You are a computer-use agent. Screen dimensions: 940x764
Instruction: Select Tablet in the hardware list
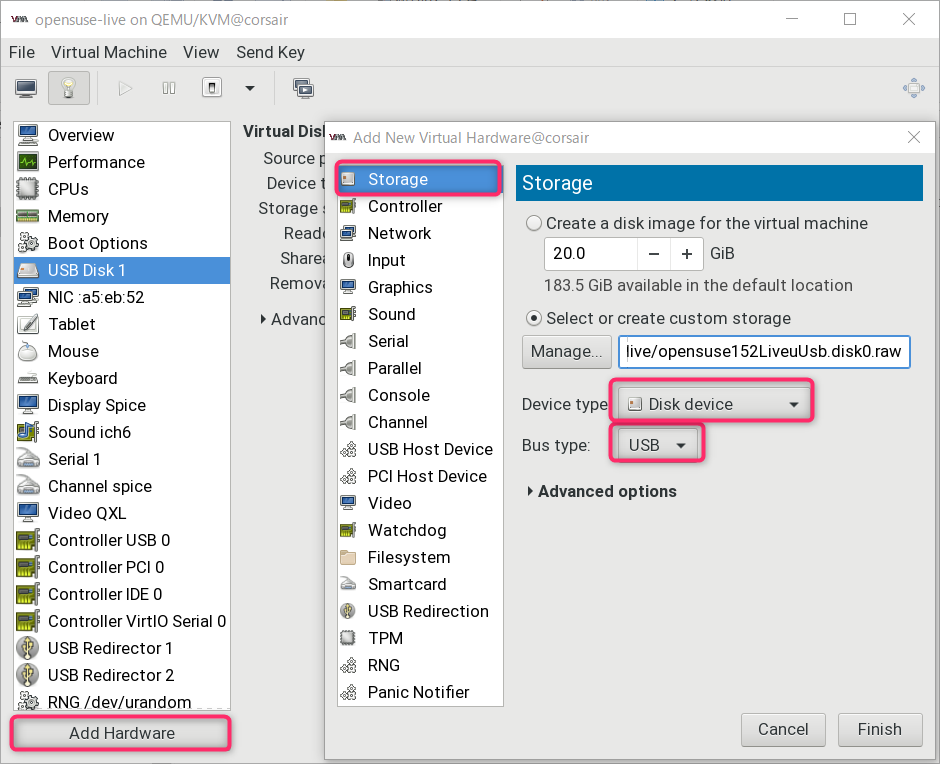[122, 324]
